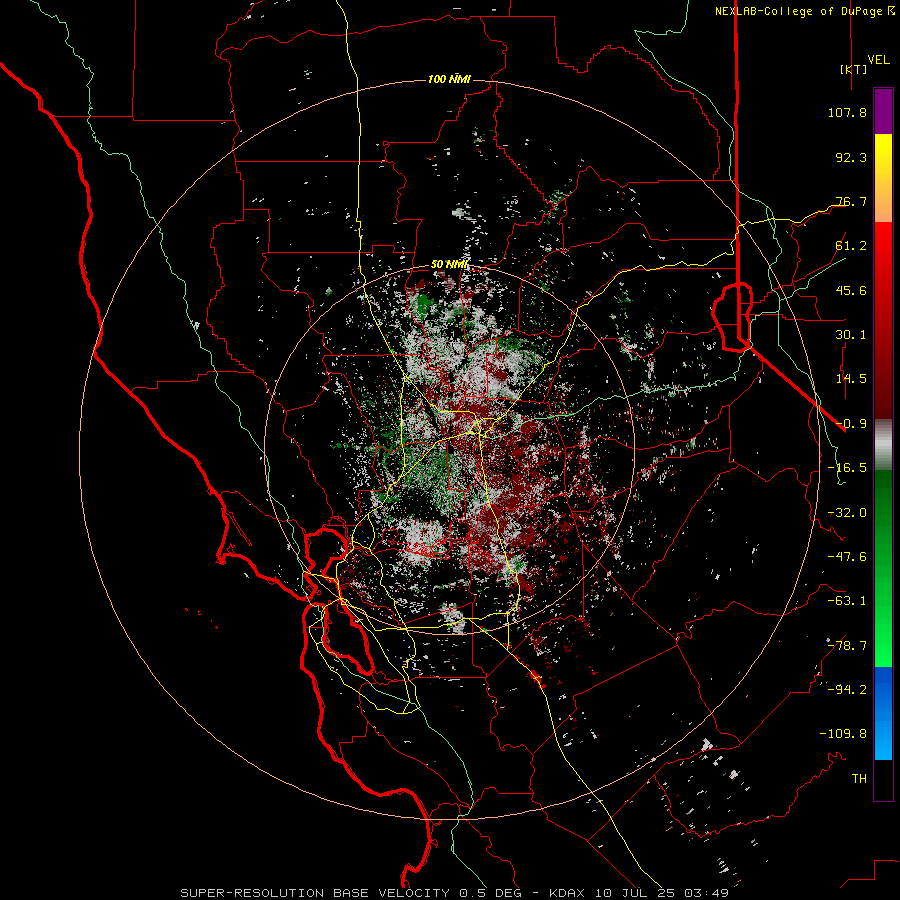Image resolution: width=900 pixels, height=900 pixels.
Task: Click the 100 NMI range ring label
Action: pyautogui.click(x=449, y=79)
